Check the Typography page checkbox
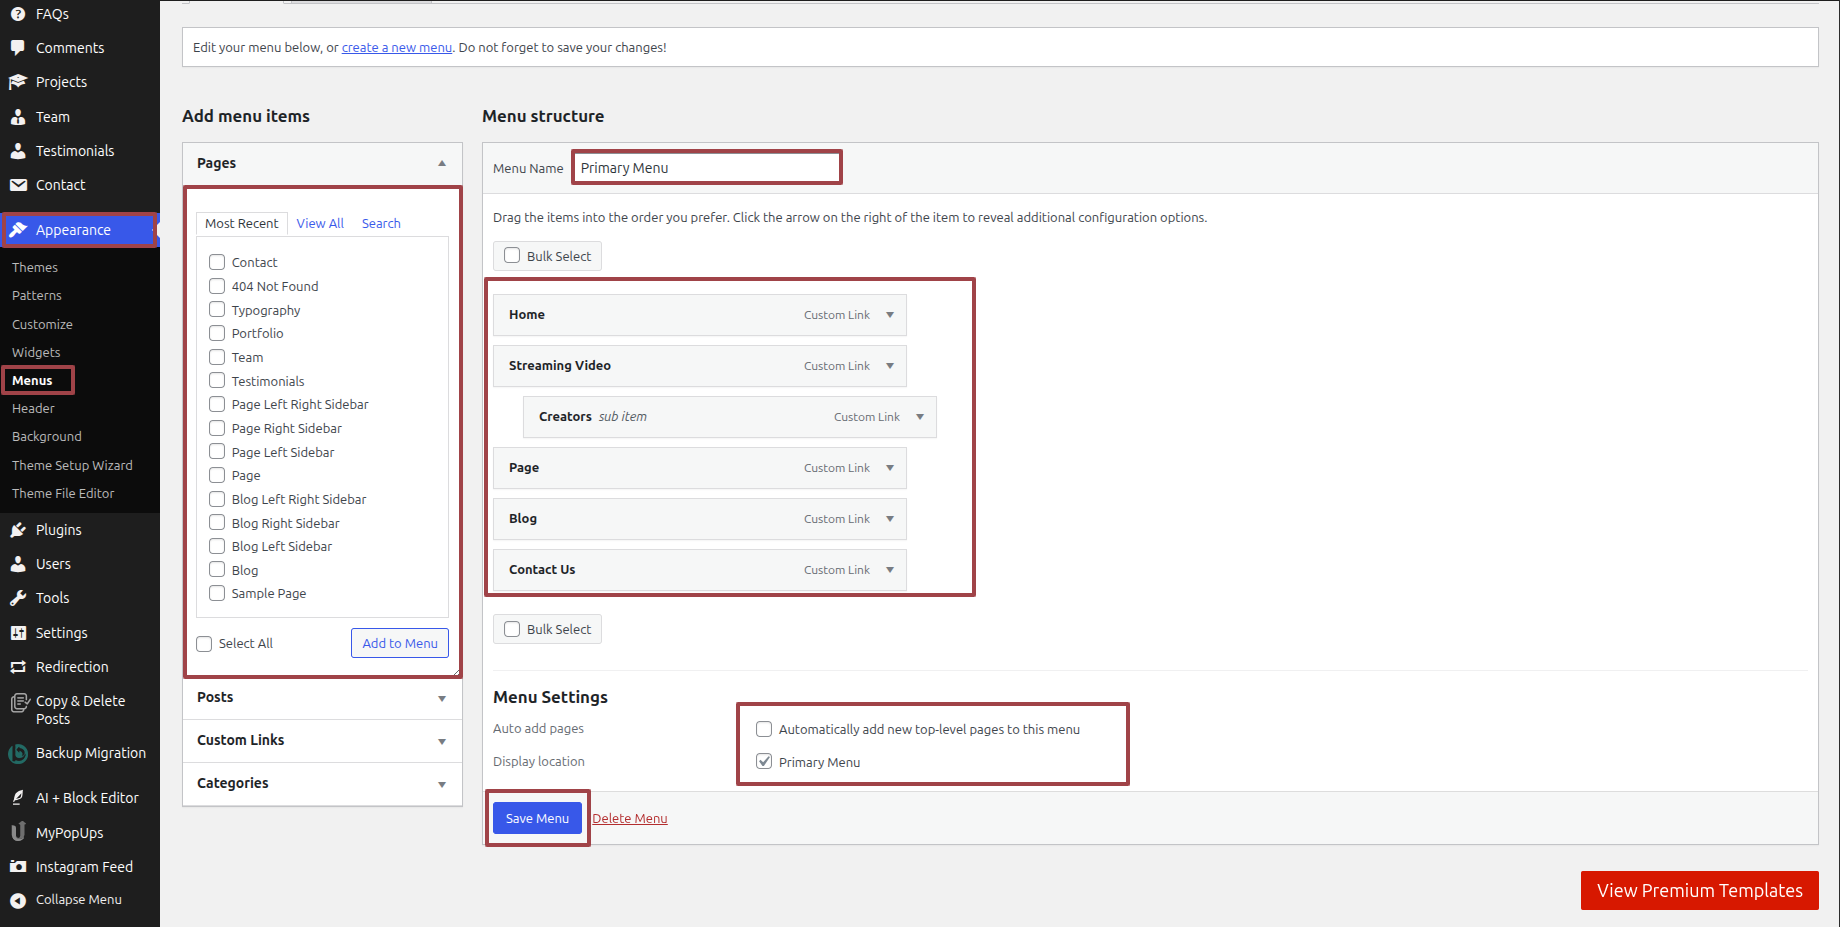Viewport: 1840px width, 927px height. click(x=217, y=310)
